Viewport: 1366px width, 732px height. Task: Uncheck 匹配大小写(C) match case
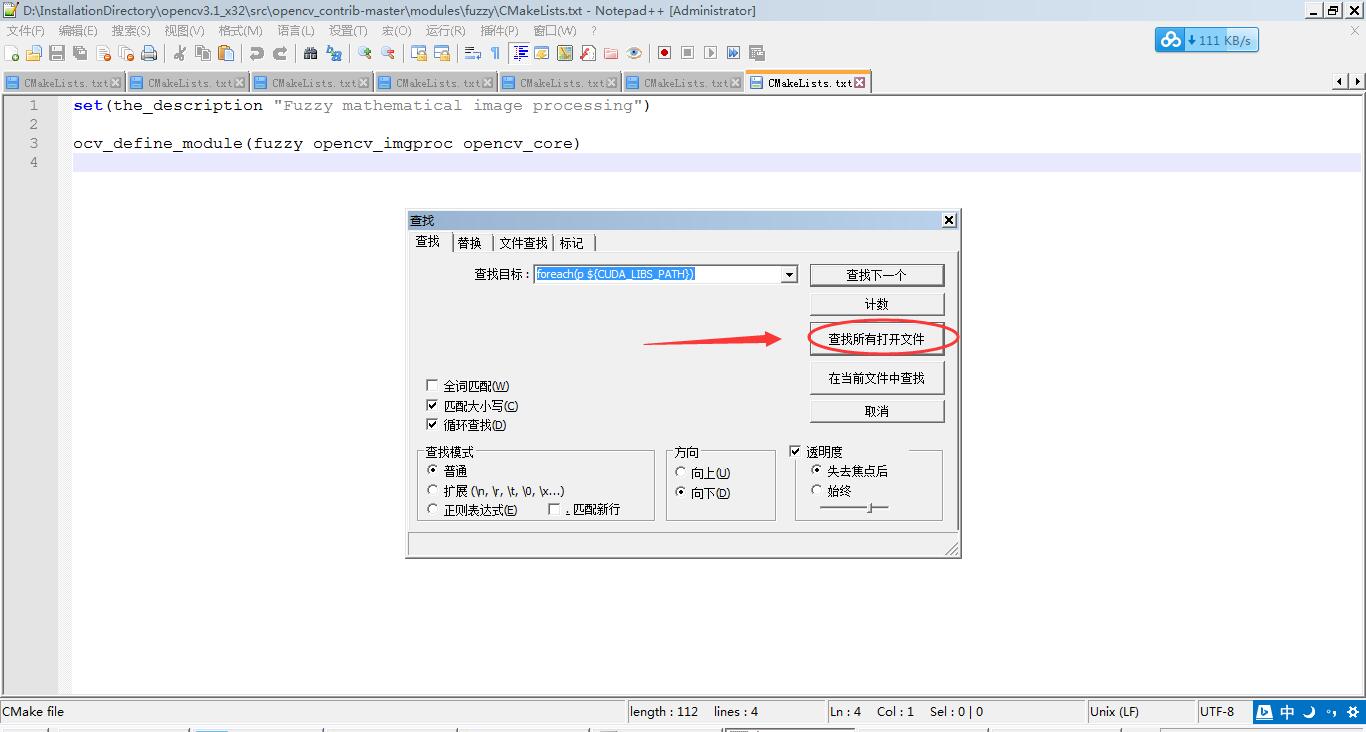432,406
